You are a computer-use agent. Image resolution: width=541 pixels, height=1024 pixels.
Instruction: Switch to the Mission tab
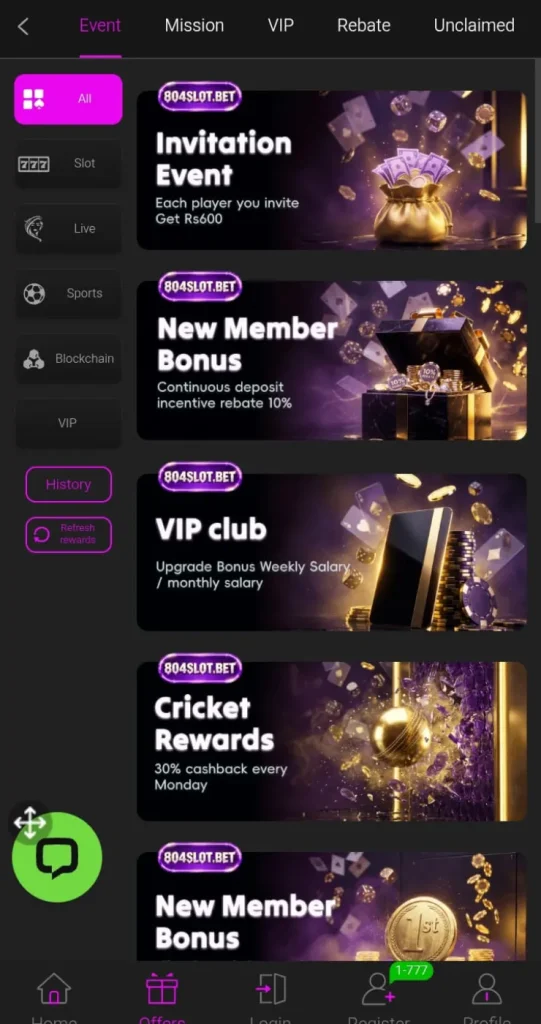194,25
